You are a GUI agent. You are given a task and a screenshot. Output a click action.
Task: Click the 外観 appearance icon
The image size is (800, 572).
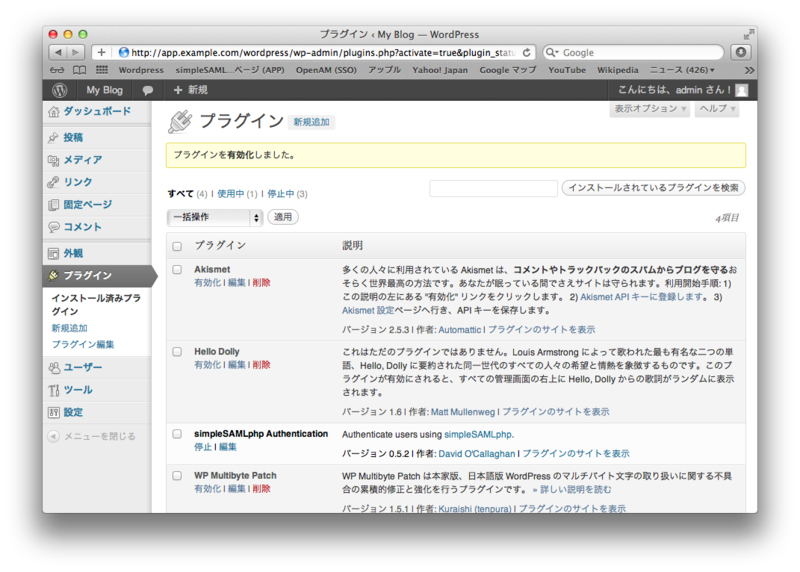(54, 253)
